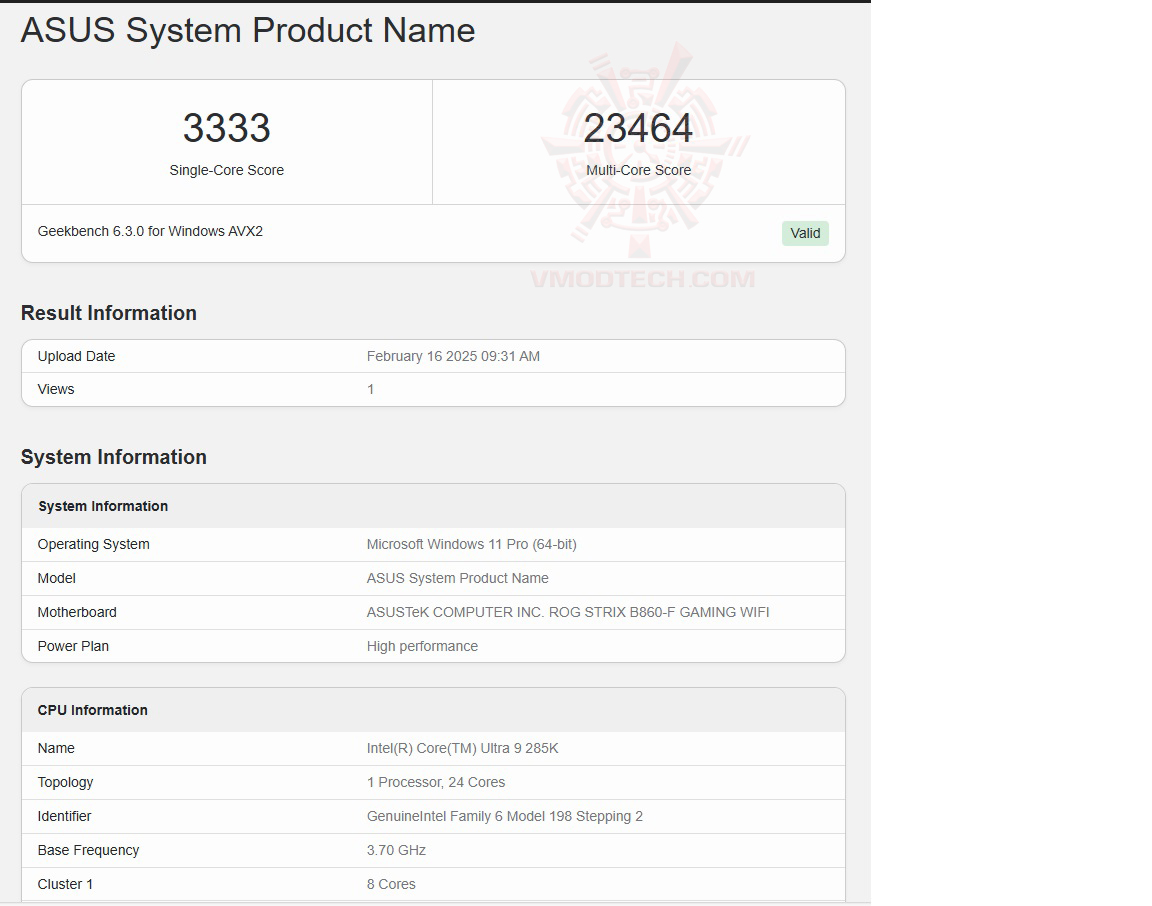
Task: Click the Single-Core Score value 3333
Action: tap(227, 128)
